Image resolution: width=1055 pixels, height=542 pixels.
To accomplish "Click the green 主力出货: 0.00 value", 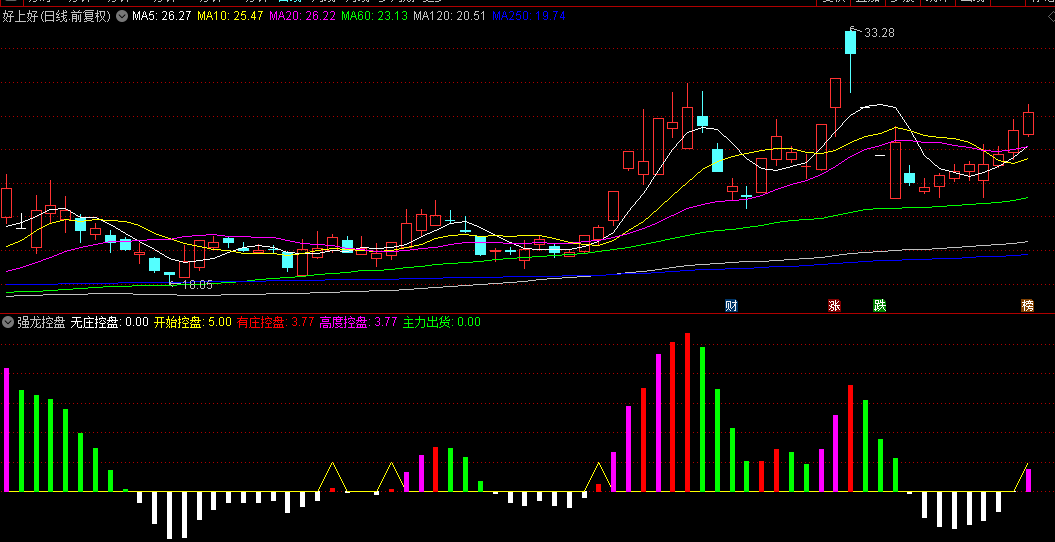I will (x=442, y=322).
